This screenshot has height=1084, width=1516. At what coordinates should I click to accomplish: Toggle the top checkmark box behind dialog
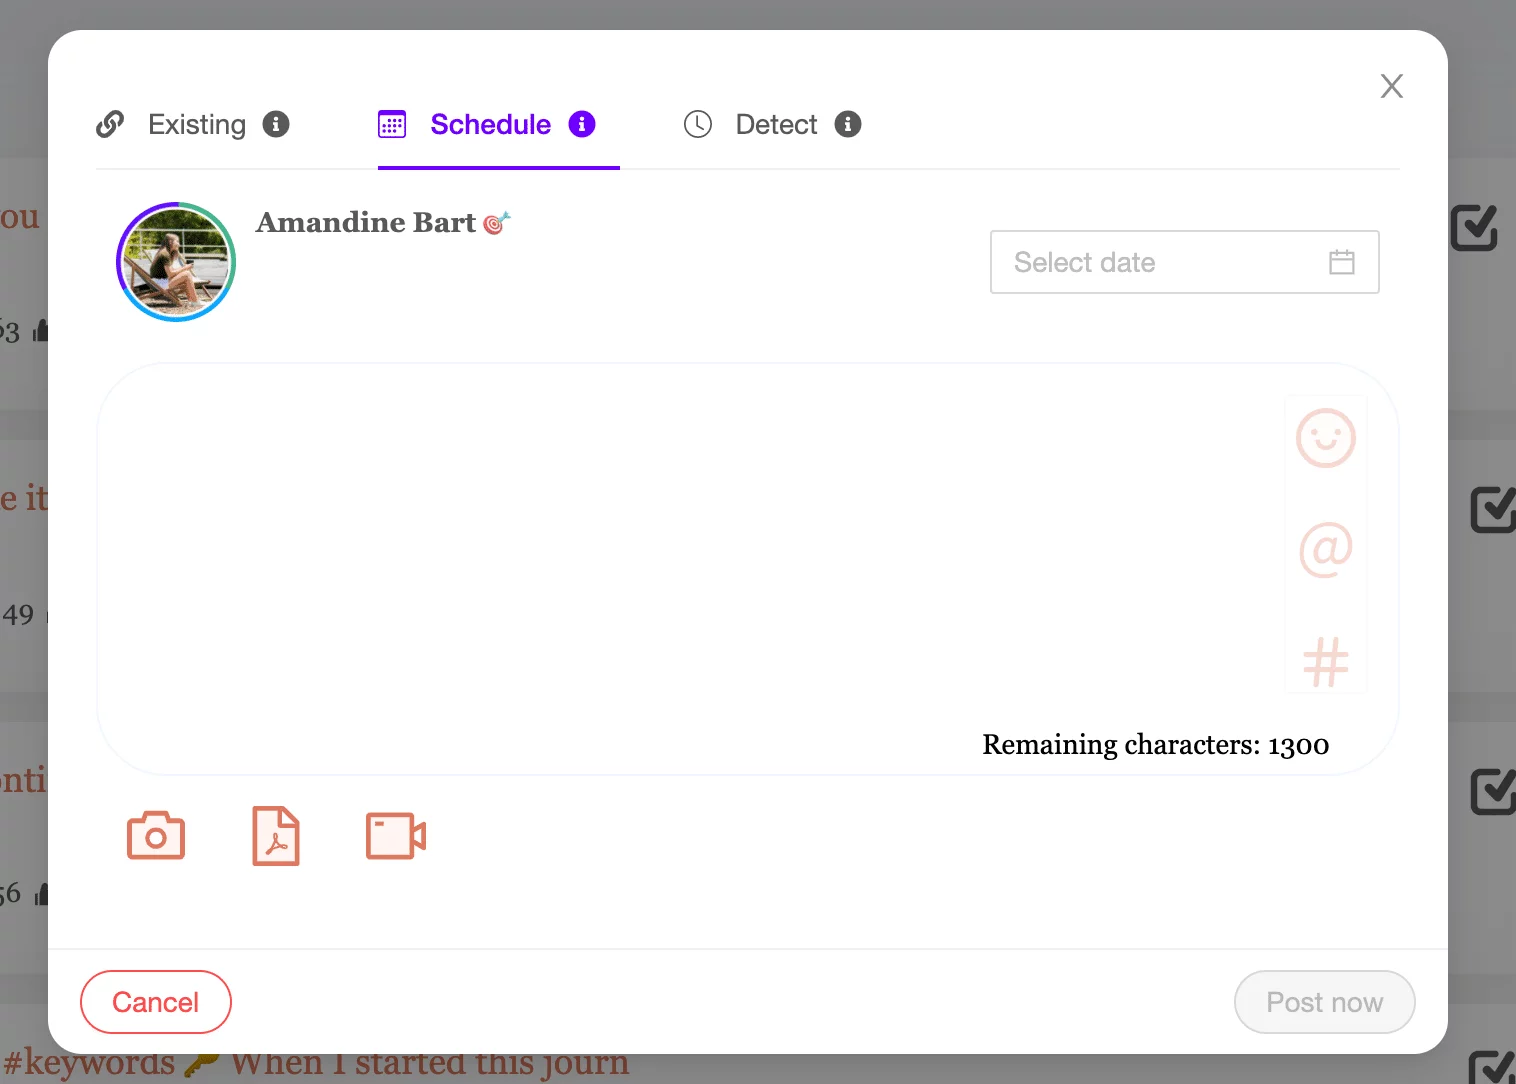coord(1473,228)
